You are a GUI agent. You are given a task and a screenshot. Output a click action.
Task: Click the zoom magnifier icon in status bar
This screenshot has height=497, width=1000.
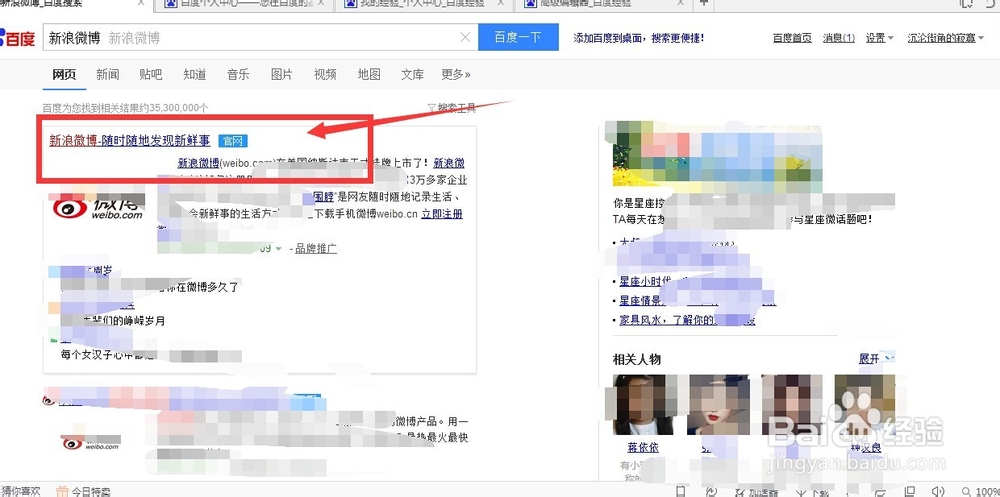tap(967, 492)
